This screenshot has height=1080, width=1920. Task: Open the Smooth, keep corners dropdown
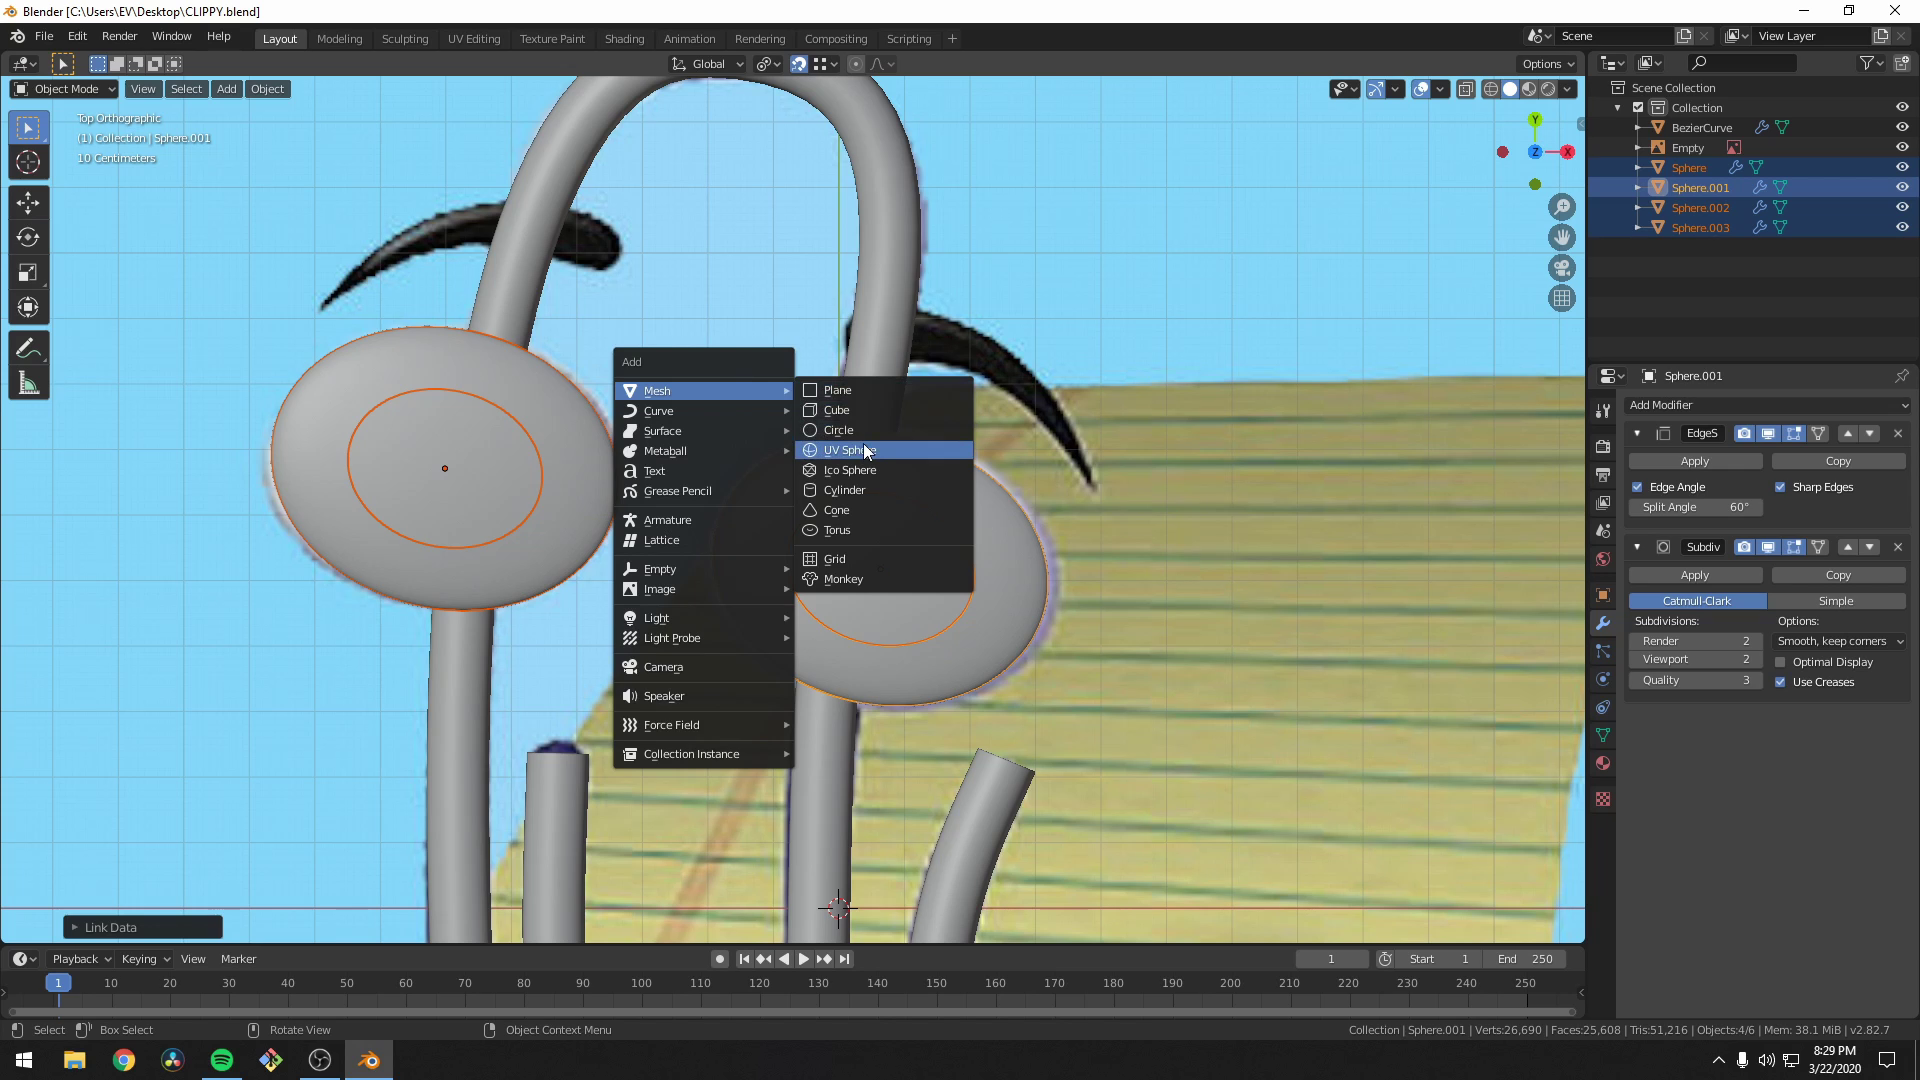coord(1838,641)
